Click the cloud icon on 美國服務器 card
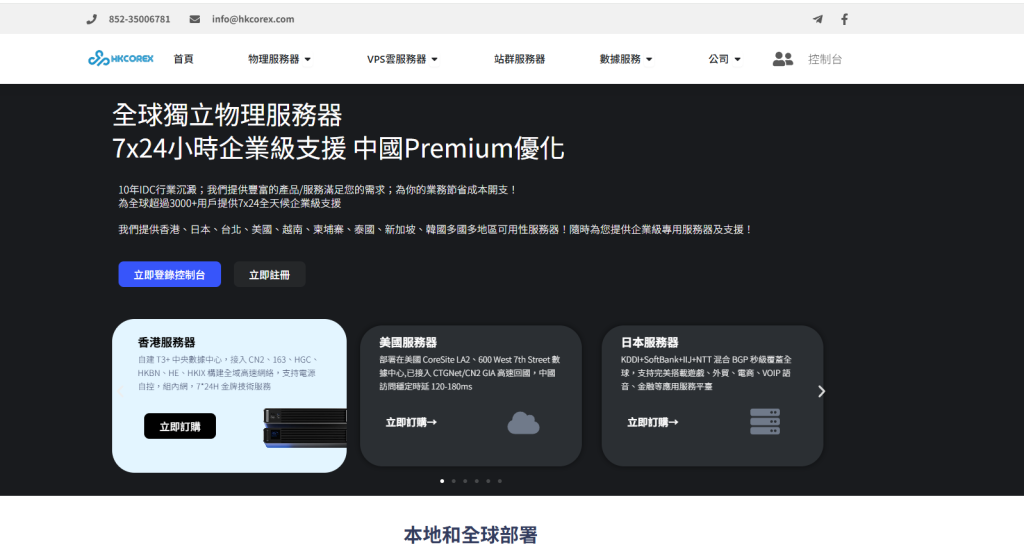The image size is (1024, 549). [x=523, y=424]
